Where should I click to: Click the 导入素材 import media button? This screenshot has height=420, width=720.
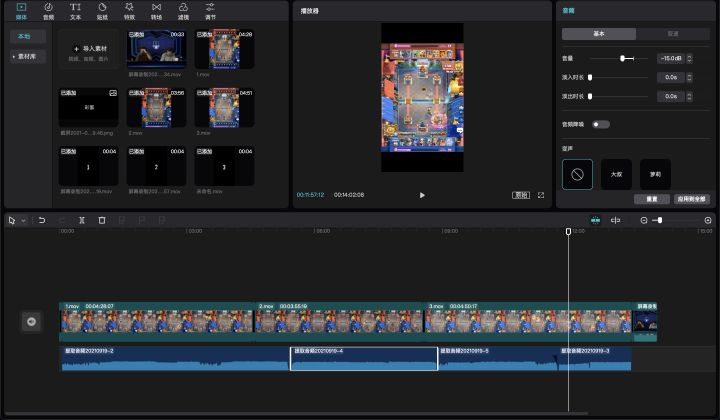point(88,50)
